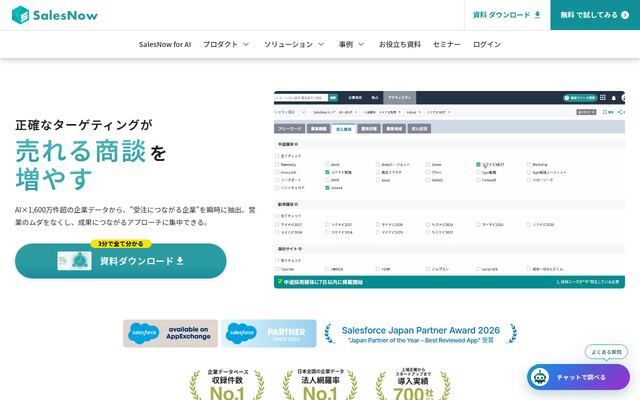The image size is (640, 400).
Task: Check 全てチェック under 中途媒体
Action: tap(277, 156)
